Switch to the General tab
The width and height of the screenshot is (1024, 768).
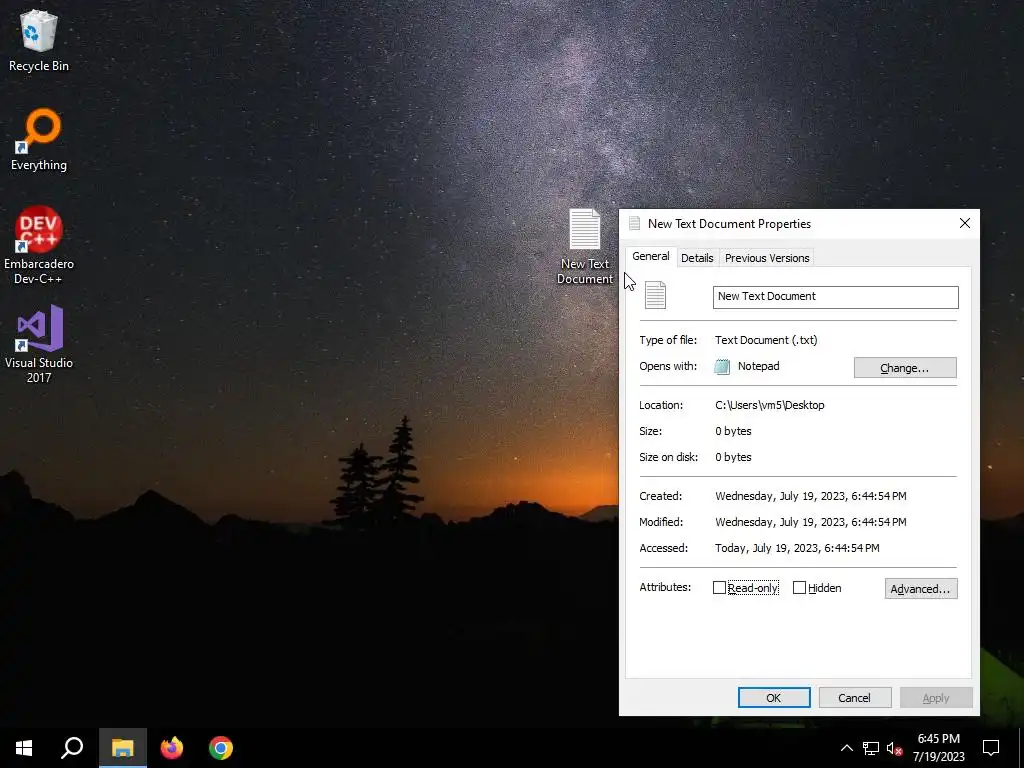[x=650, y=256]
